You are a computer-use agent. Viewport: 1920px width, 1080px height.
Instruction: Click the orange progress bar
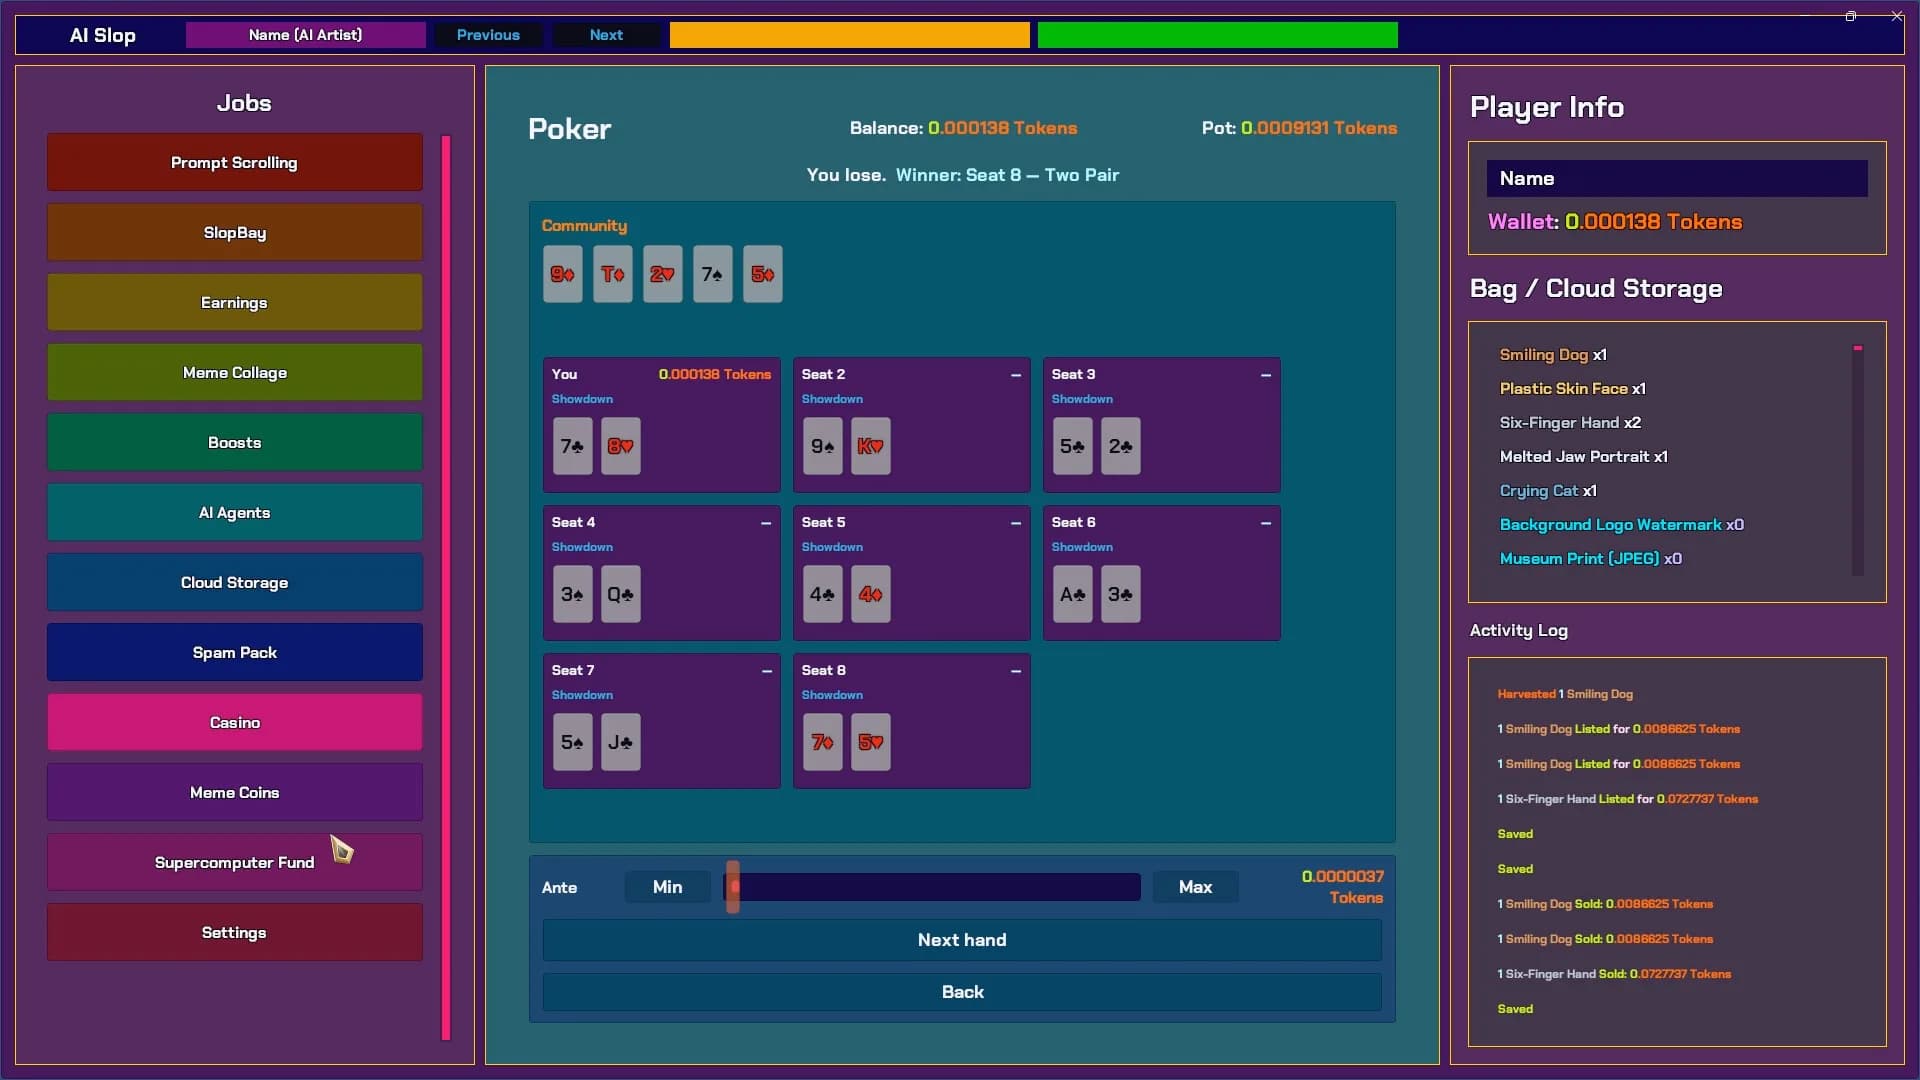point(850,35)
